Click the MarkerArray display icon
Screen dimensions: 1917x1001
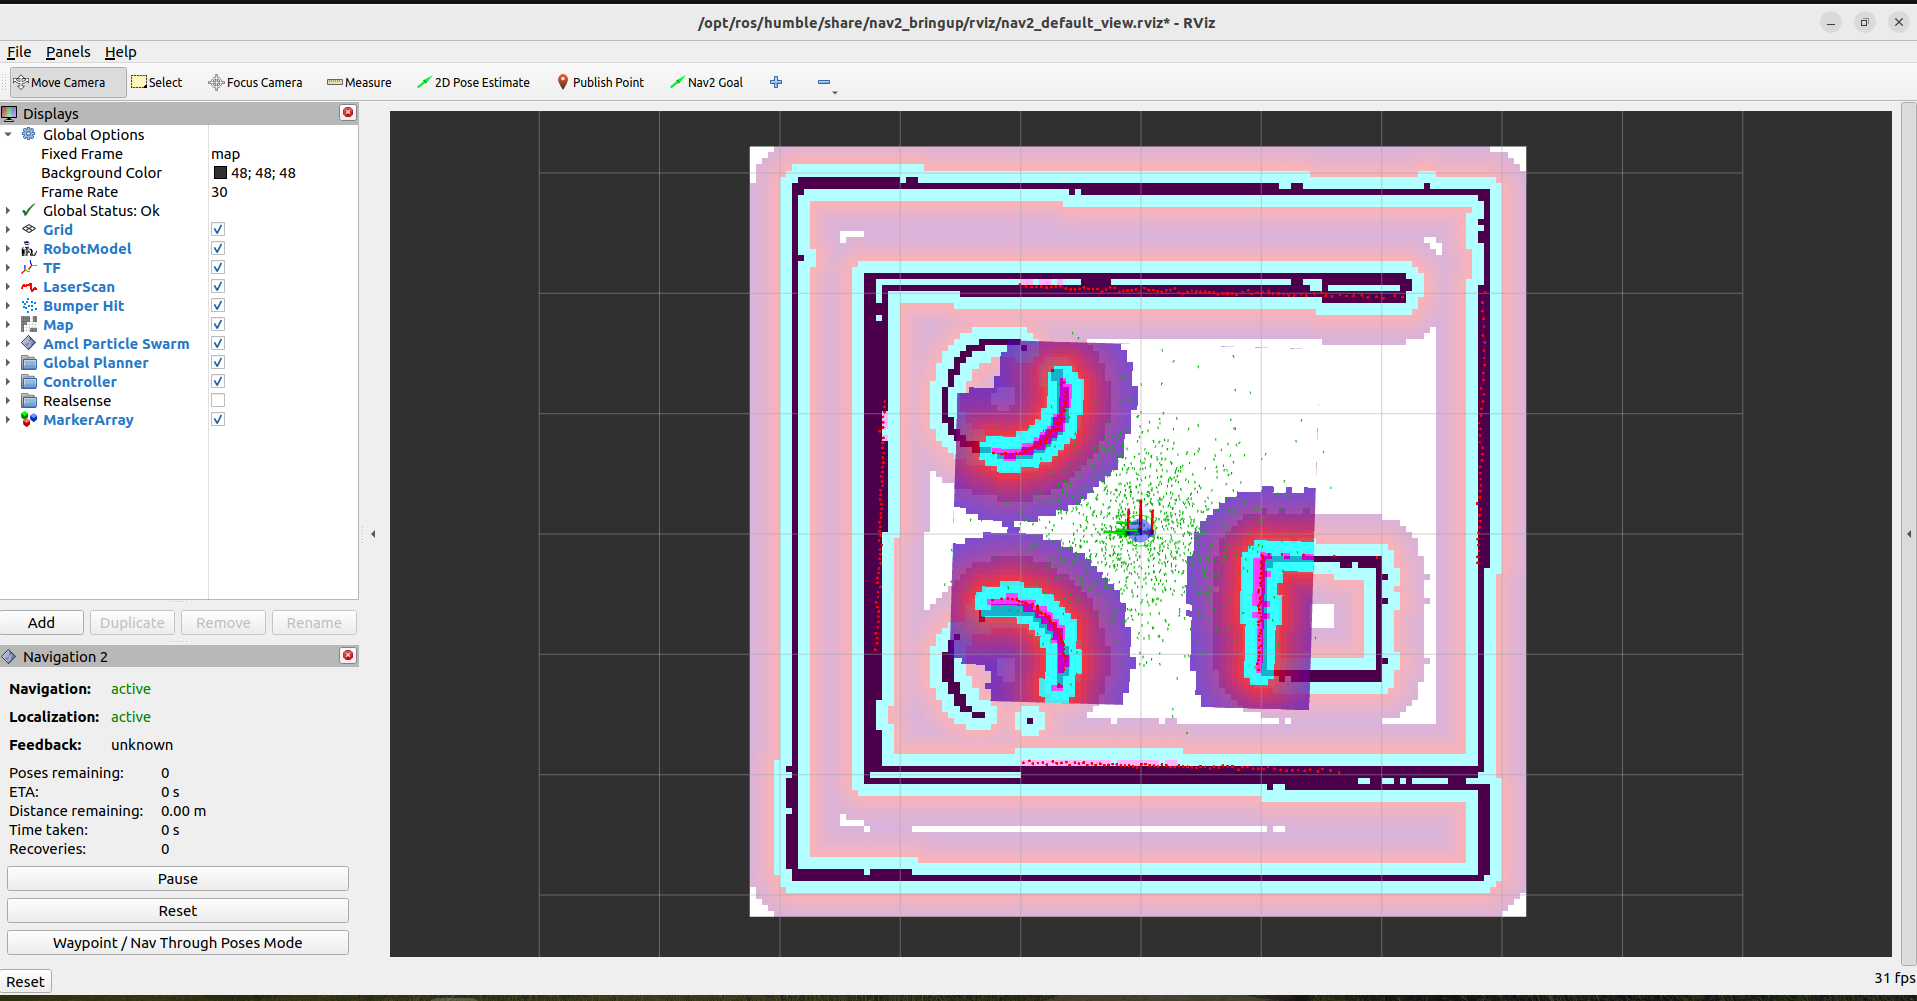point(29,419)
